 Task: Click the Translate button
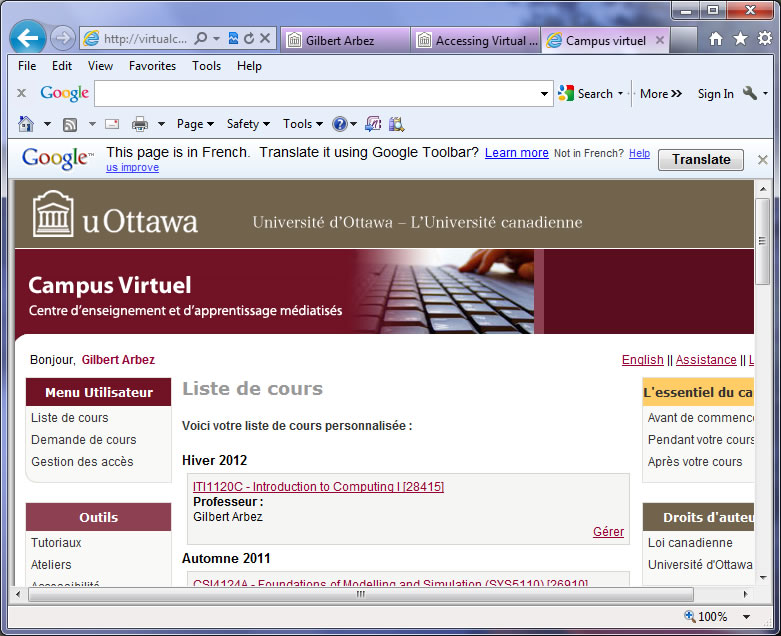point(701,159)
